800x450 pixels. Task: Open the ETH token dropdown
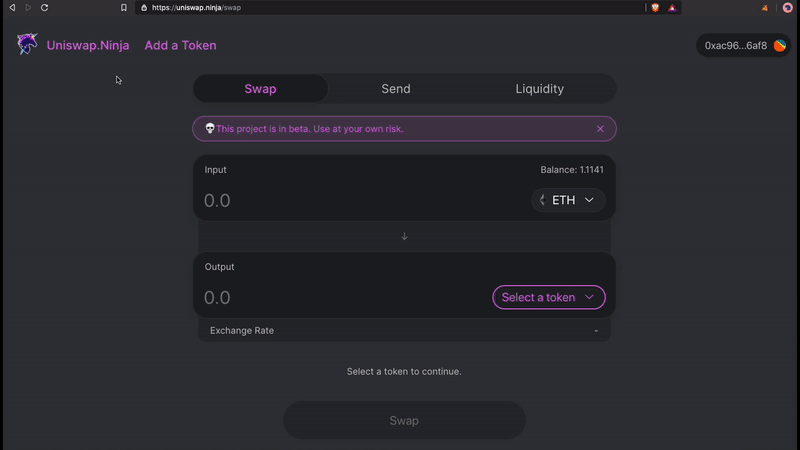(568, 200)
